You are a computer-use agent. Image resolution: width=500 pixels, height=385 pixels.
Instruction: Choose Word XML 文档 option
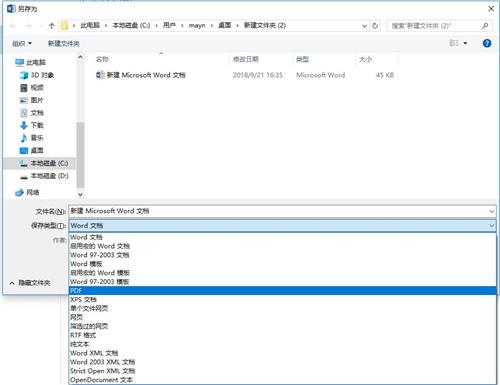point(282,353)
